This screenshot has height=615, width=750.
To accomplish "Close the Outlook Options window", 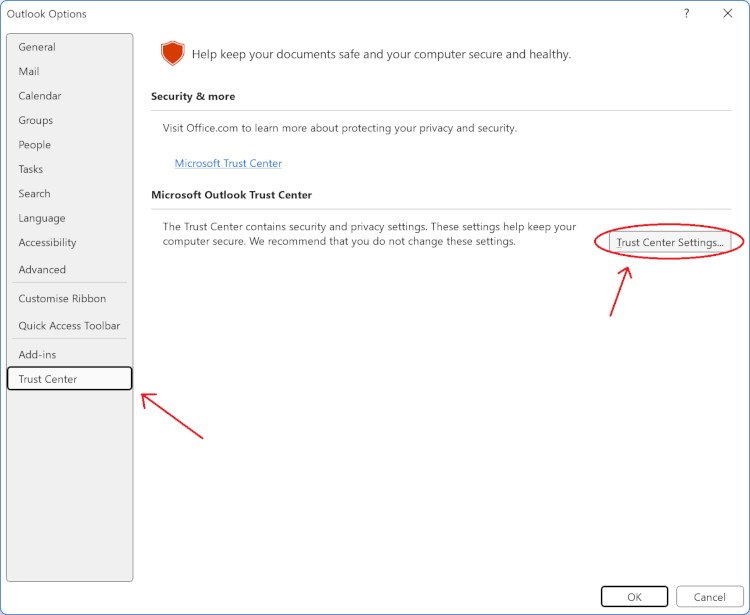I will click(x=728, y=13).
